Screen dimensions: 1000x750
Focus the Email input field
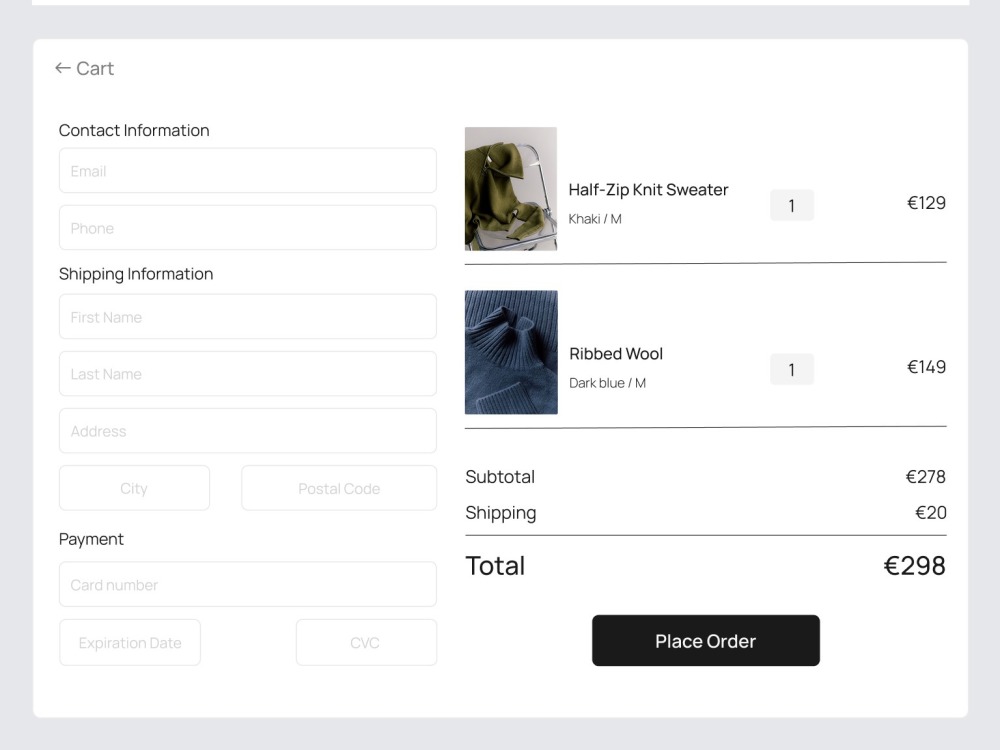click(247, 170)
